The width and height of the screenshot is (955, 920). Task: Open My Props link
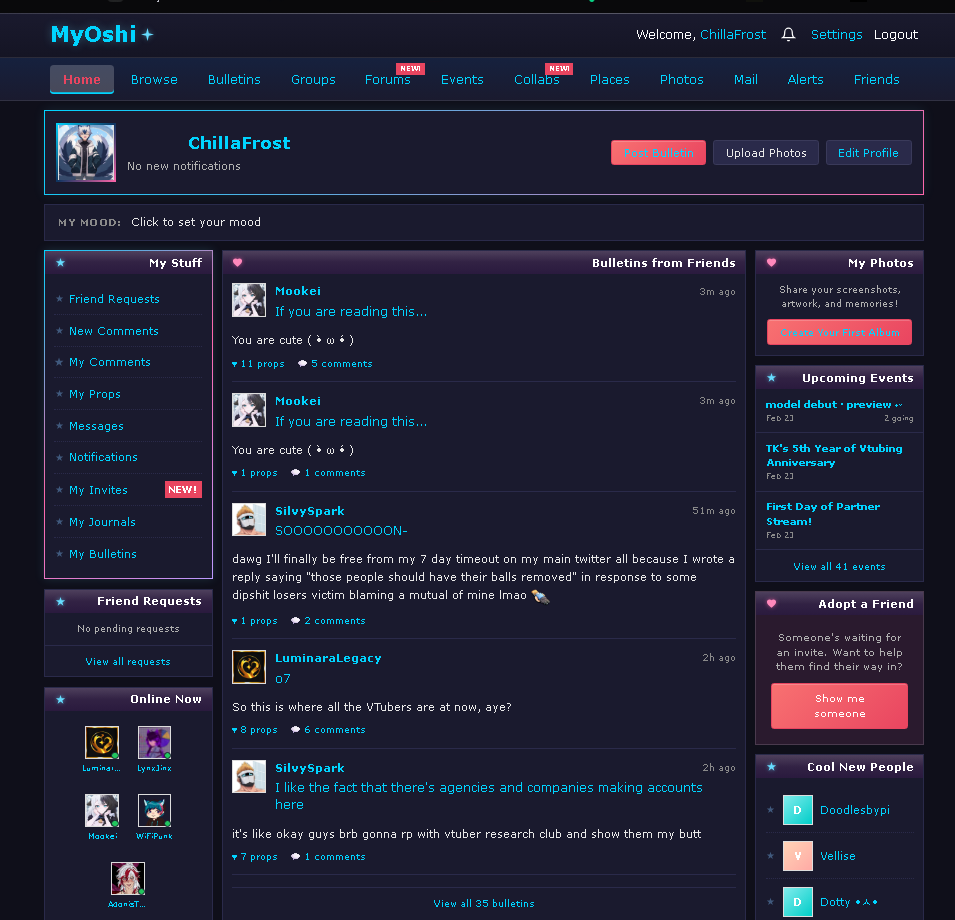[95, 394]
